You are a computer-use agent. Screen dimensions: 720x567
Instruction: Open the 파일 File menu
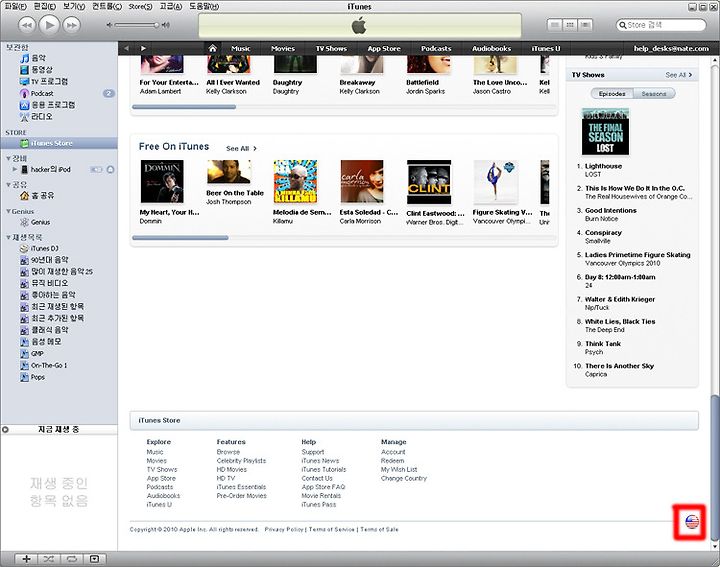point(16,6)
